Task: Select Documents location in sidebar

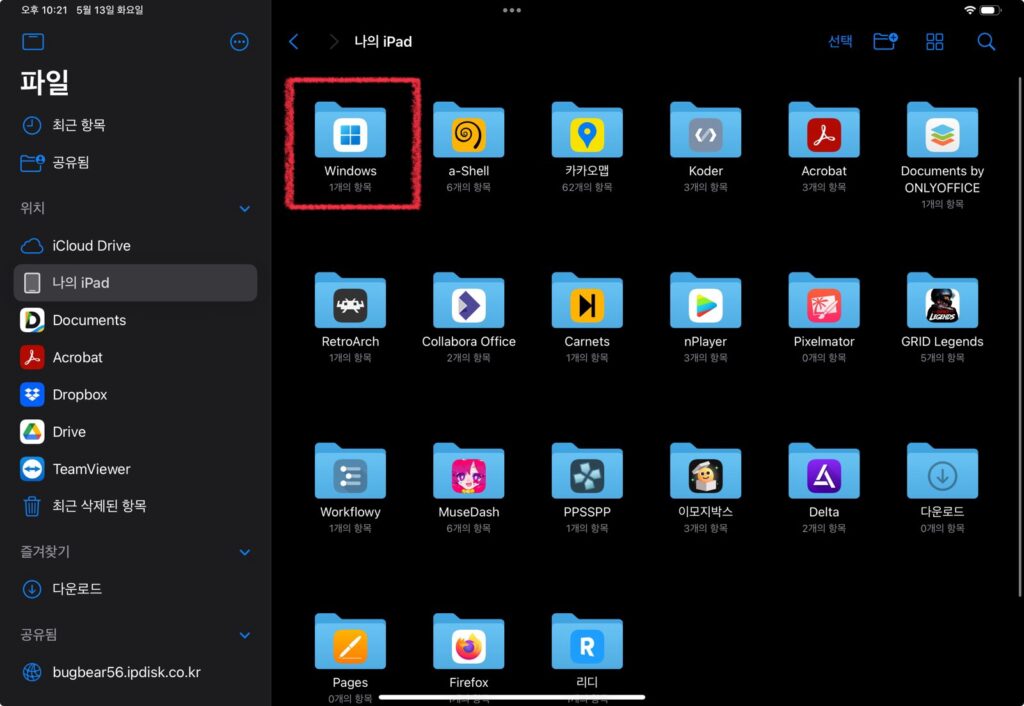Action: 135,320
